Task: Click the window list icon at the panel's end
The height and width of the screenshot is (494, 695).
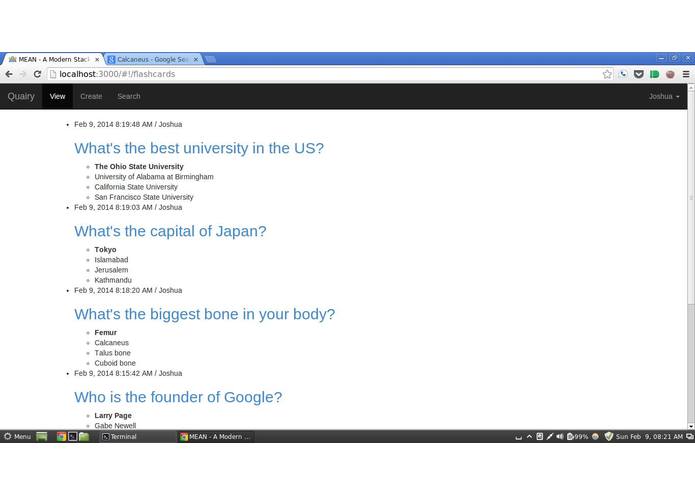Action: point(690,436)
